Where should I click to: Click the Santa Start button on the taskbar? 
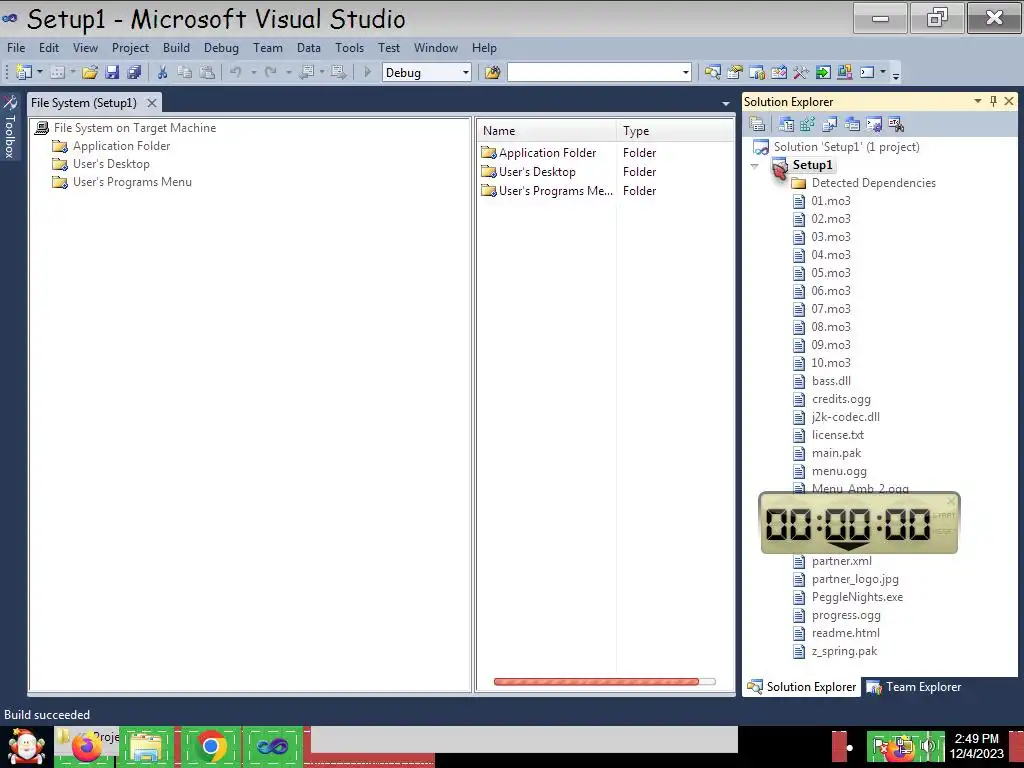(x=25, y=746)
